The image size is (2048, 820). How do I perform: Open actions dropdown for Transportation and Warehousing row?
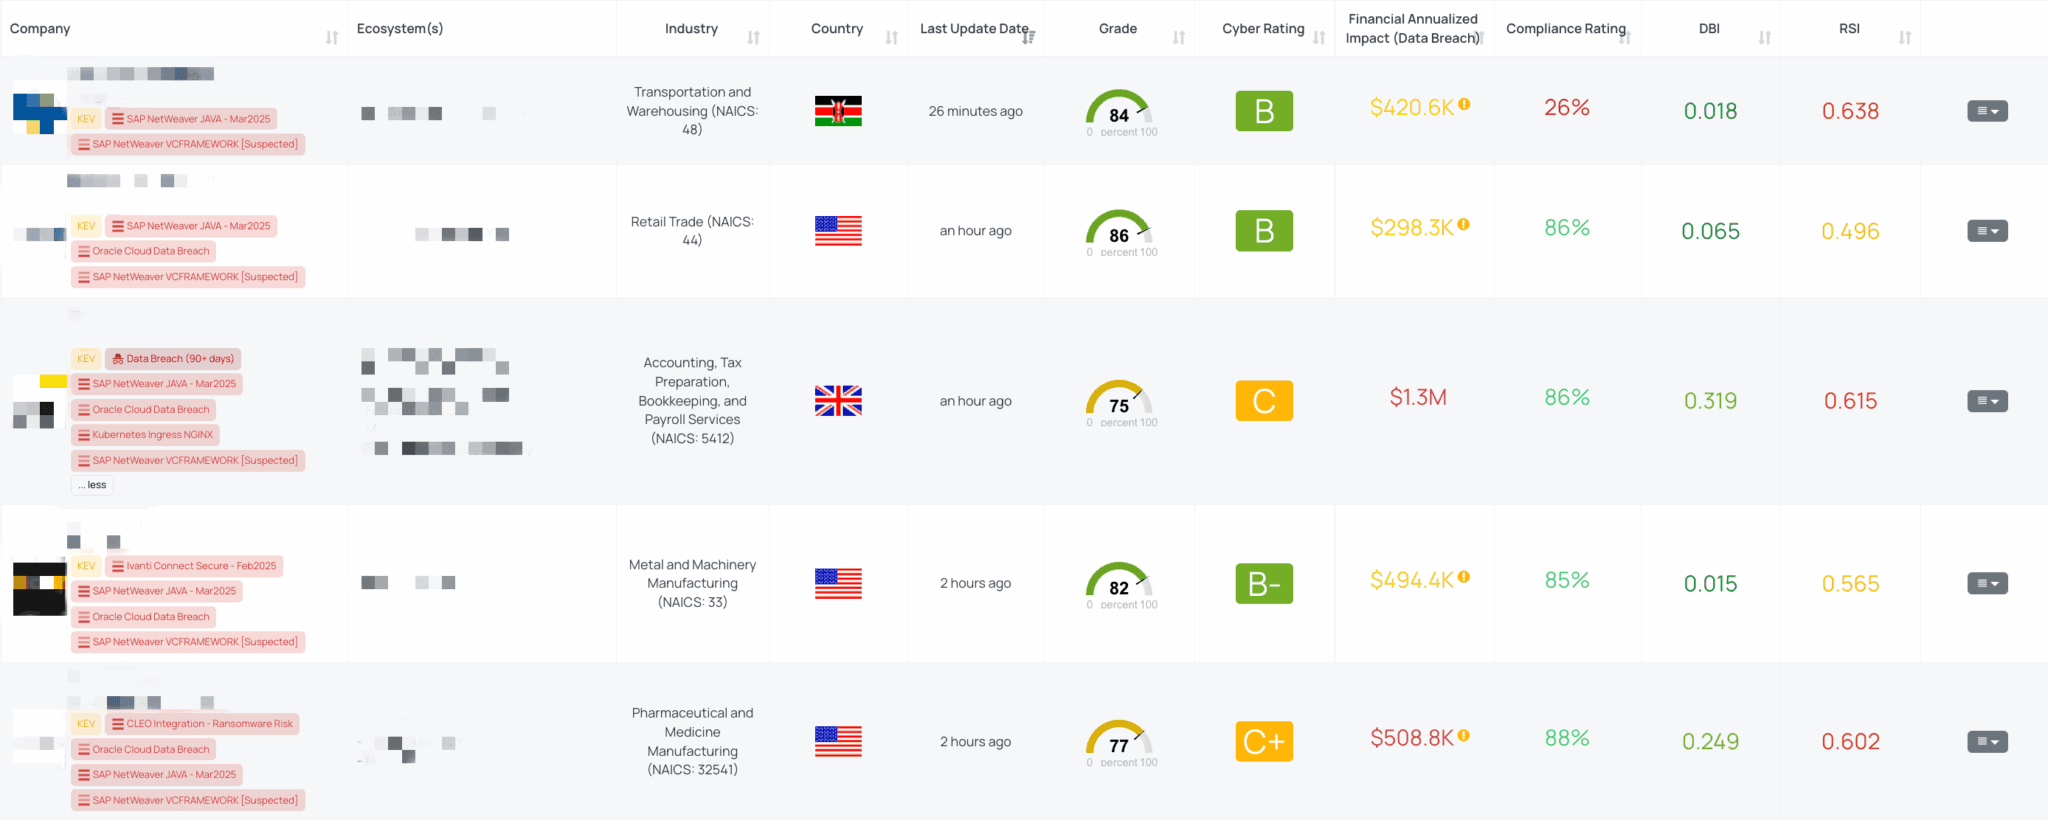(x=1987, y=111)
